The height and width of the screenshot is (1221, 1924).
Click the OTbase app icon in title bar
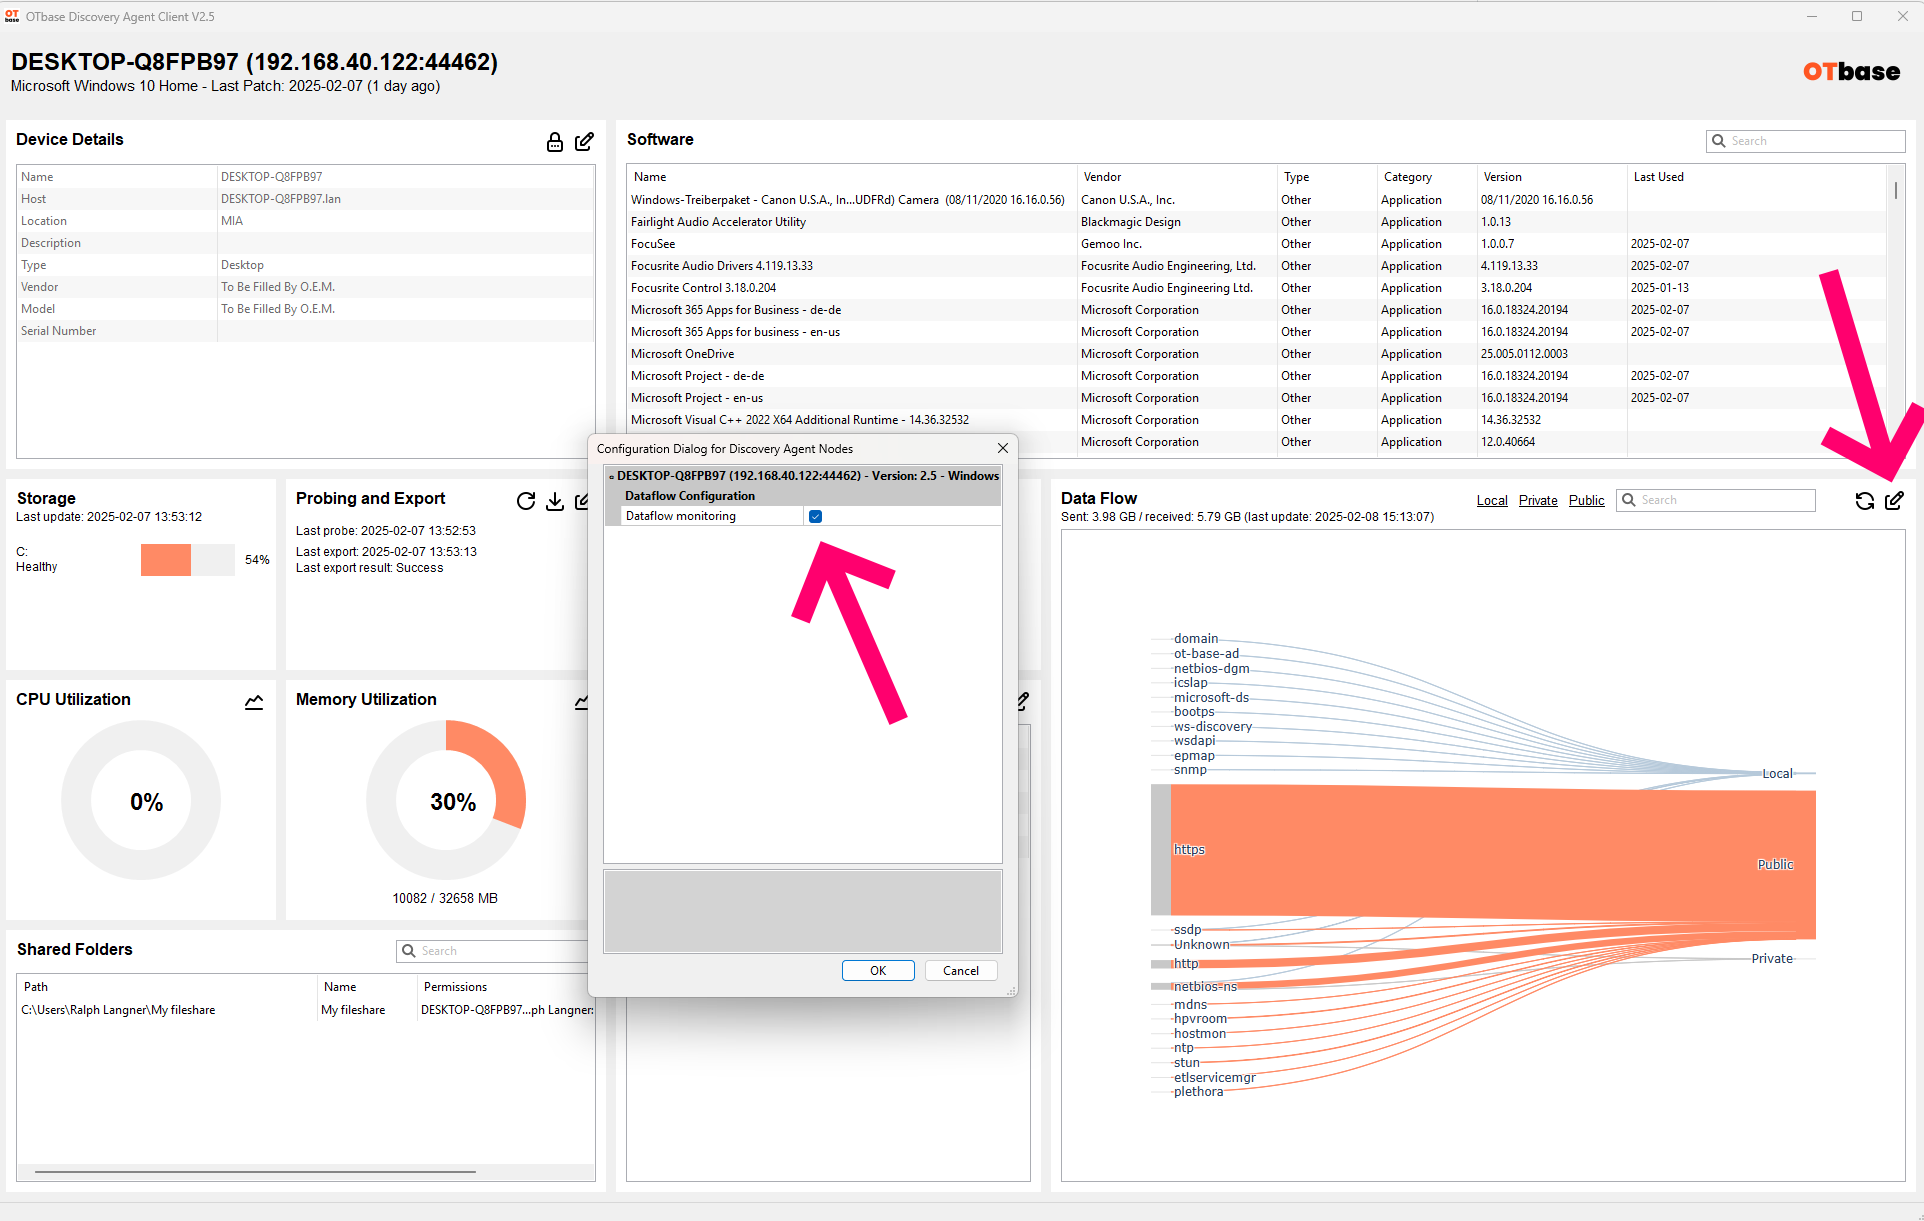tap(12, 16)
